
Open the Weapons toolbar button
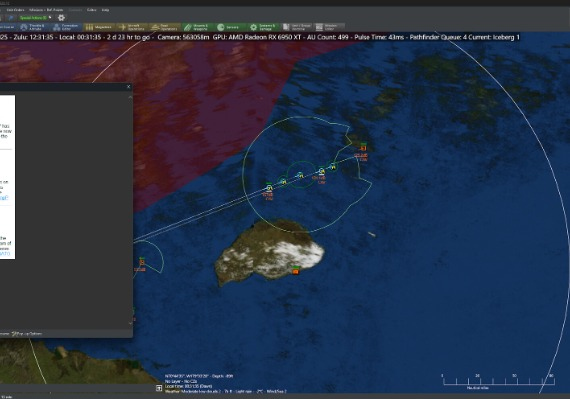pos(198,27)
